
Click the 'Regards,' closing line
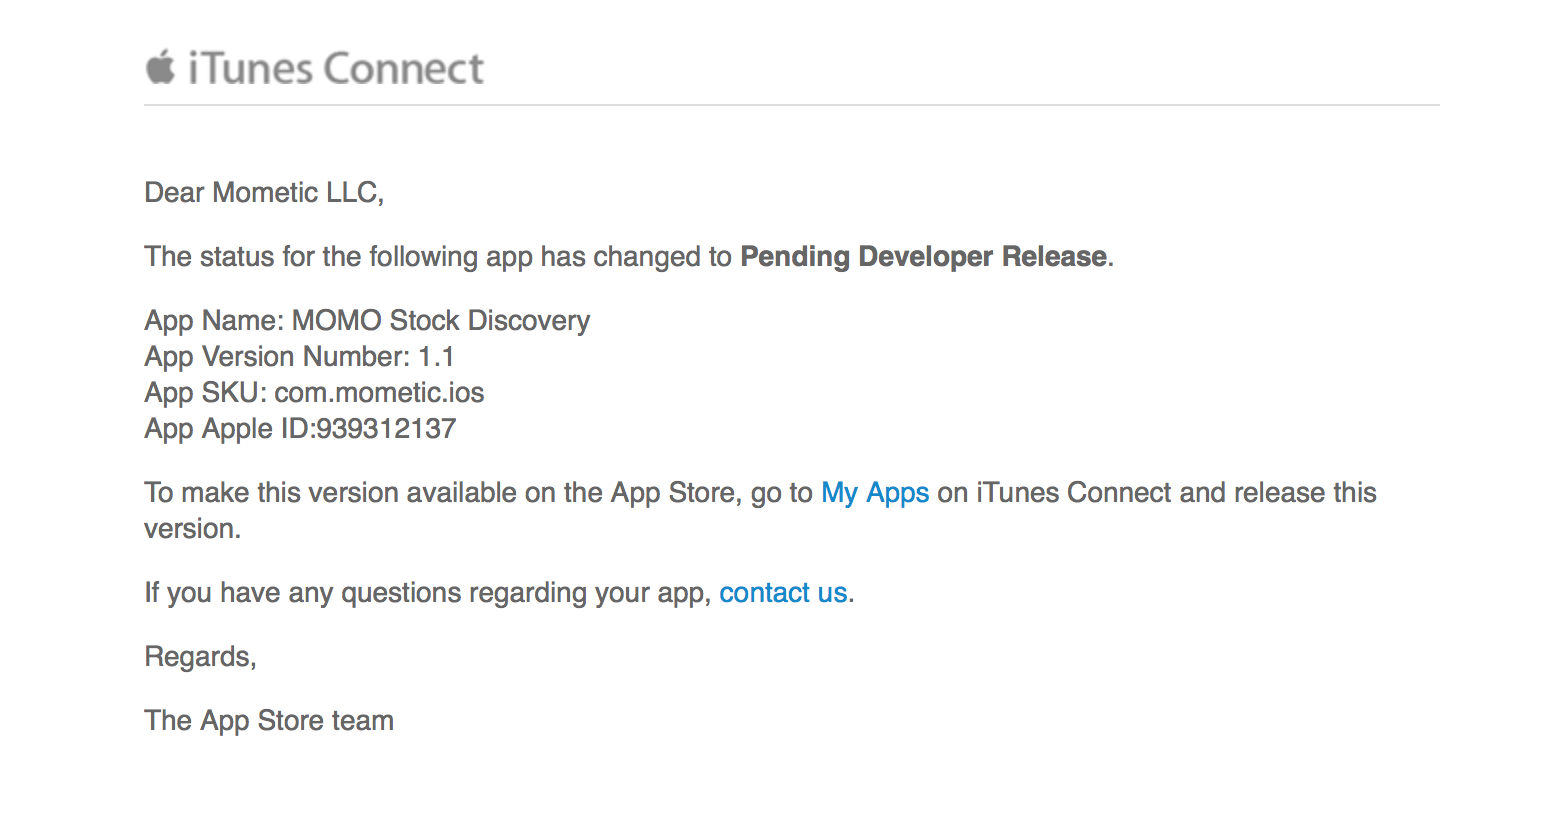tap(200, 657)
